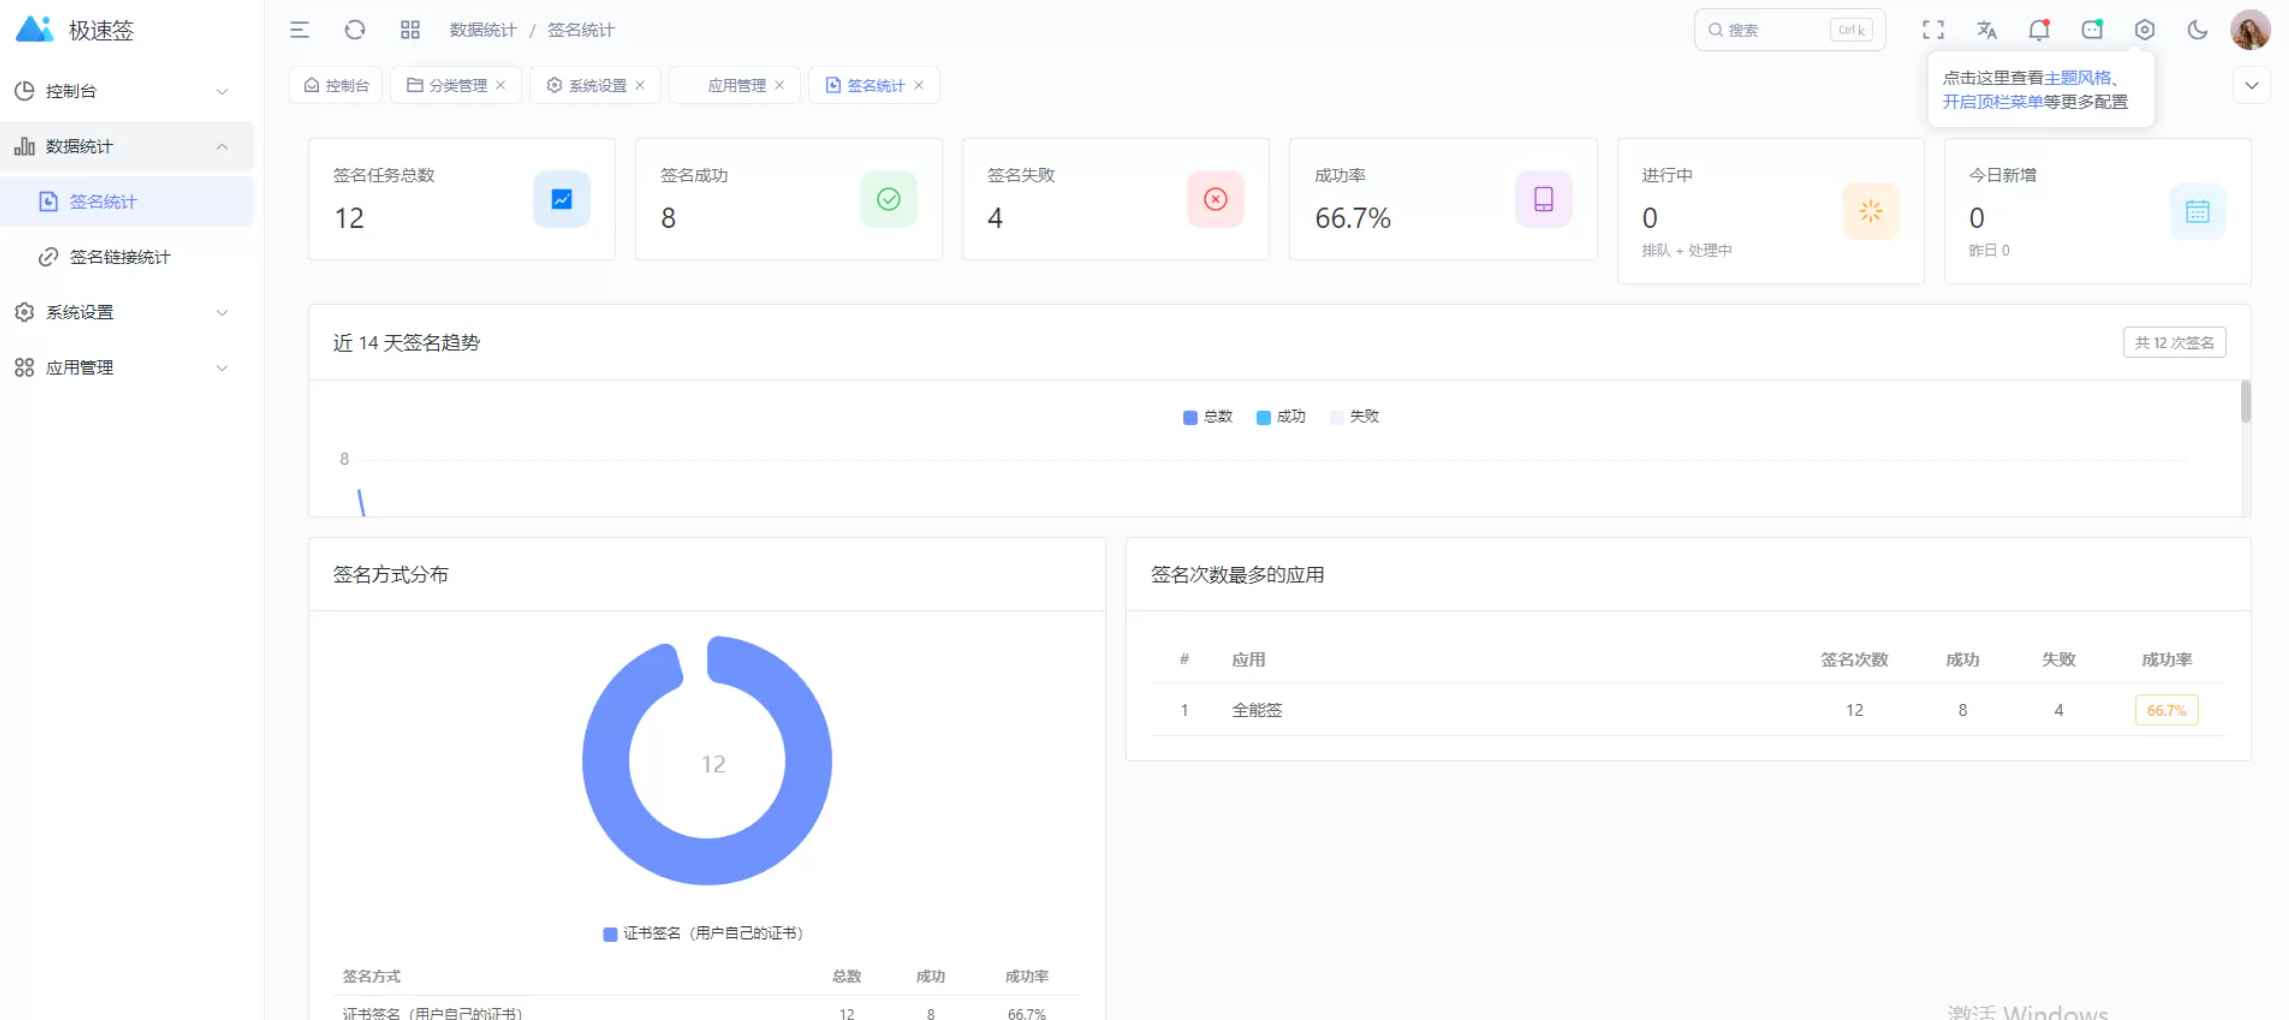Screen dimensions: 2289x1020
Task: Click the refresh page icon
Action: pyautogui.click(x=355, y=30)
